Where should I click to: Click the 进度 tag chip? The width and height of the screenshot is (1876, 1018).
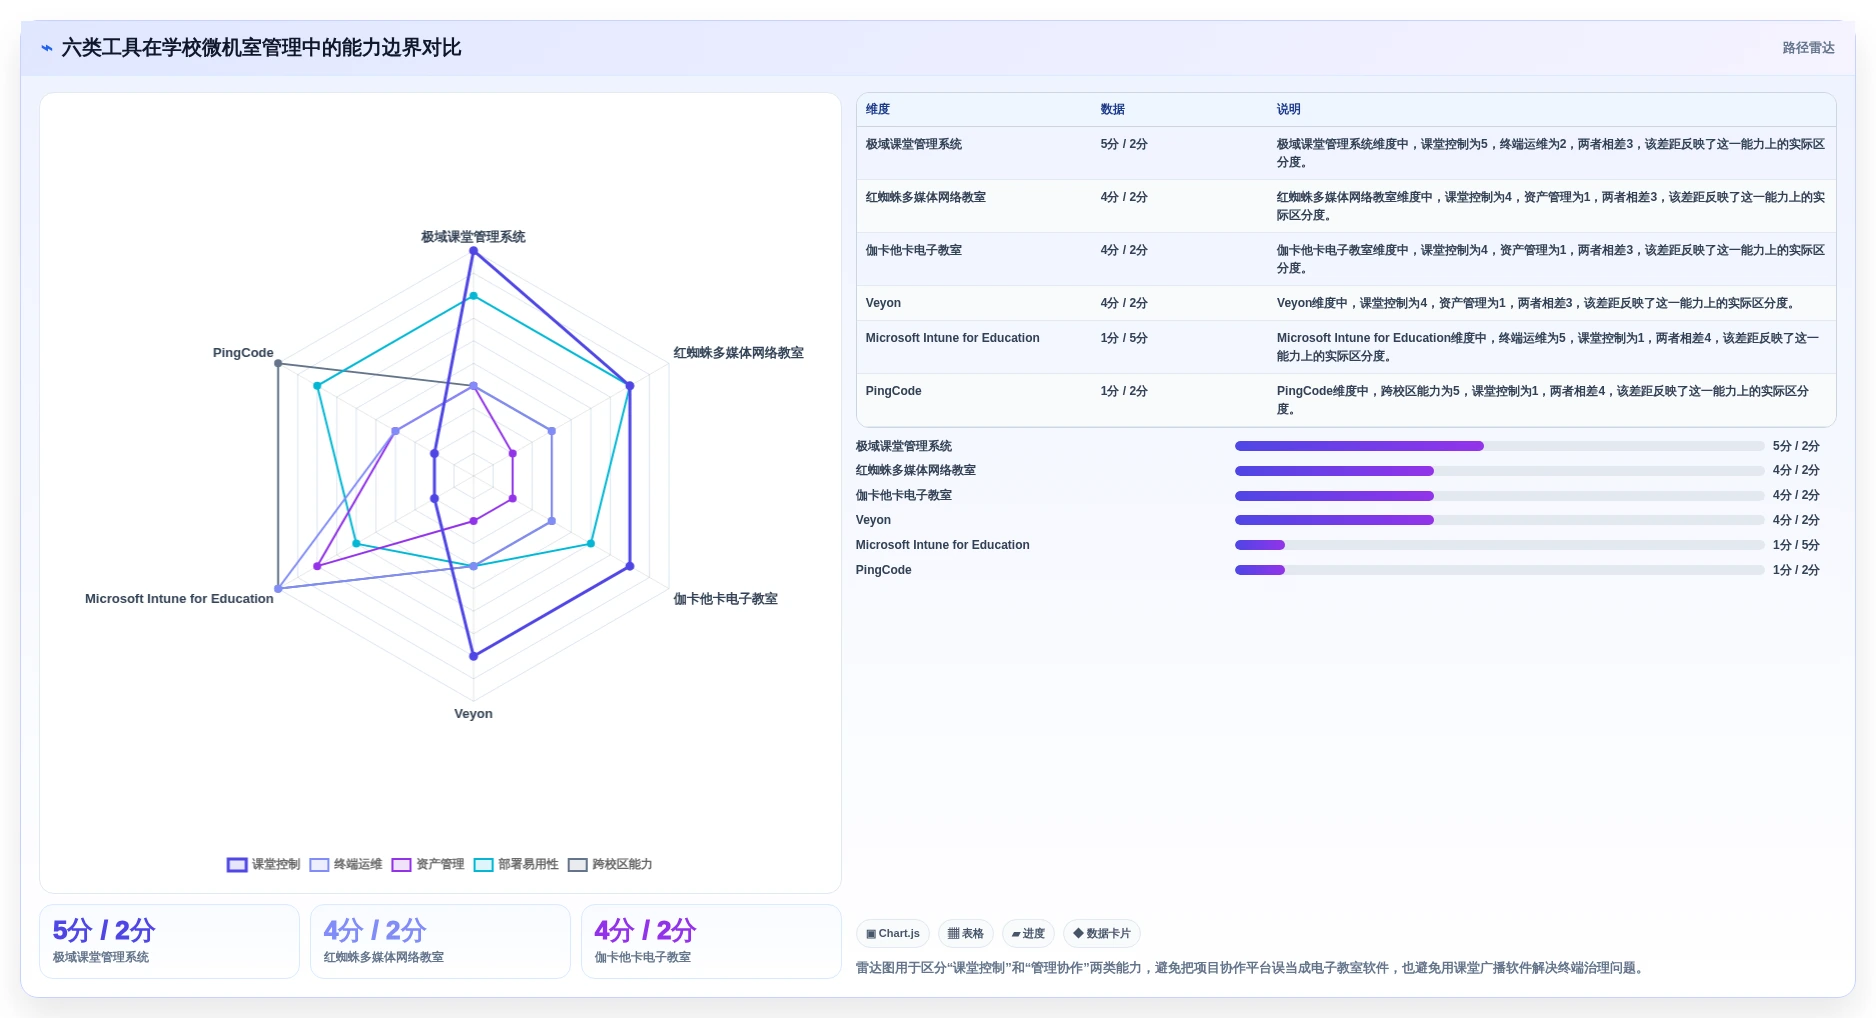(1028, 933)
